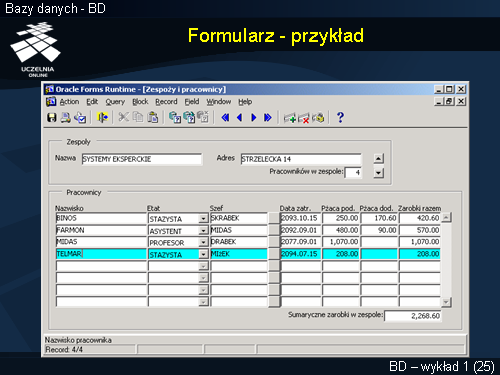Open the Edit menu
The image size is (500, 375).
(x=92, y=101)
